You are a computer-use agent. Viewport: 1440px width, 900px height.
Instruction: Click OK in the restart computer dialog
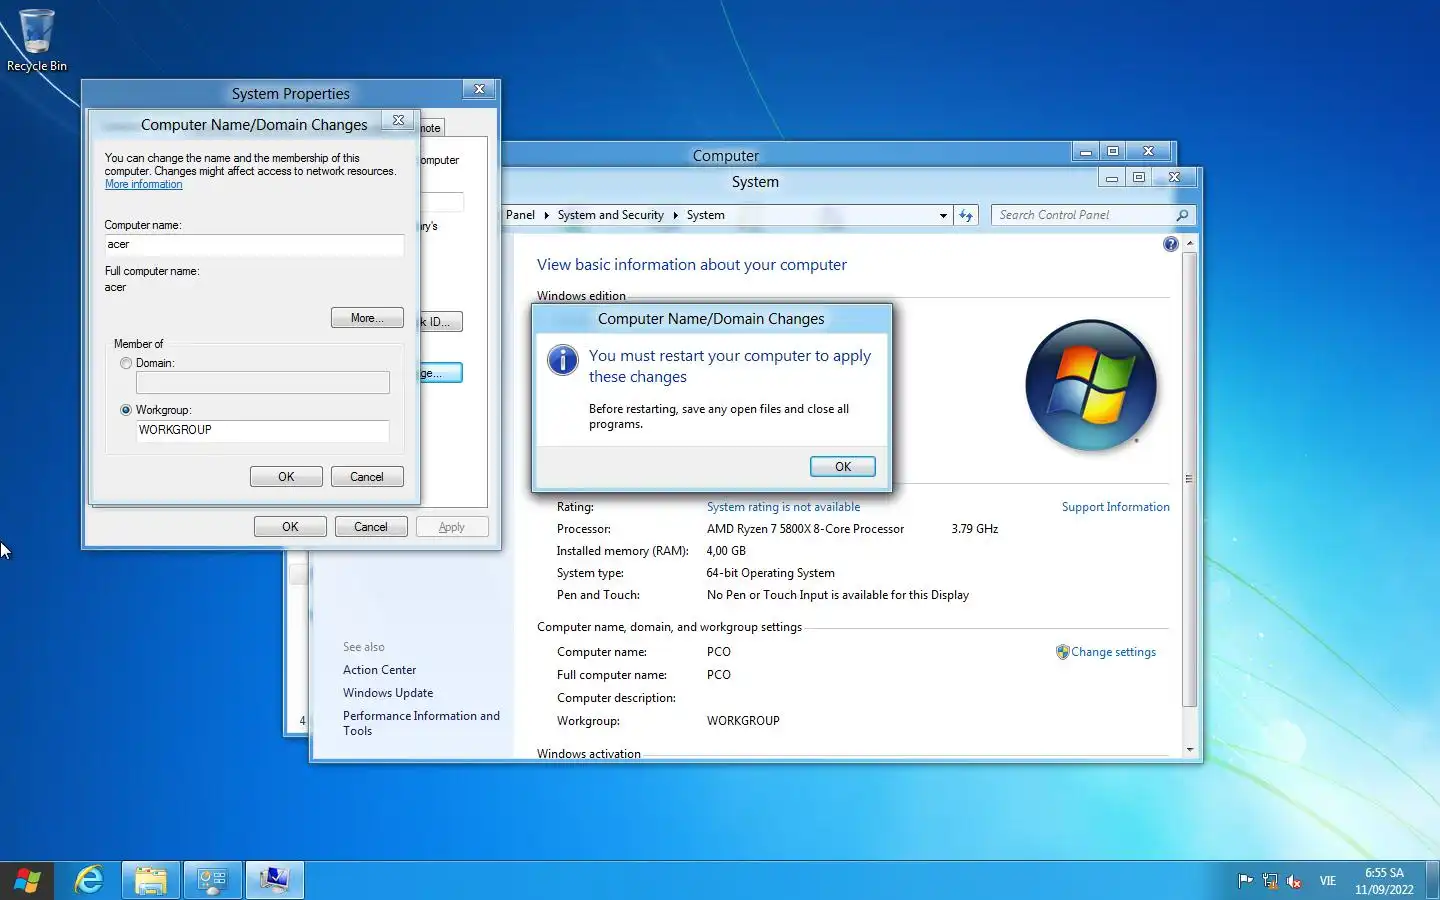point(843,466)
